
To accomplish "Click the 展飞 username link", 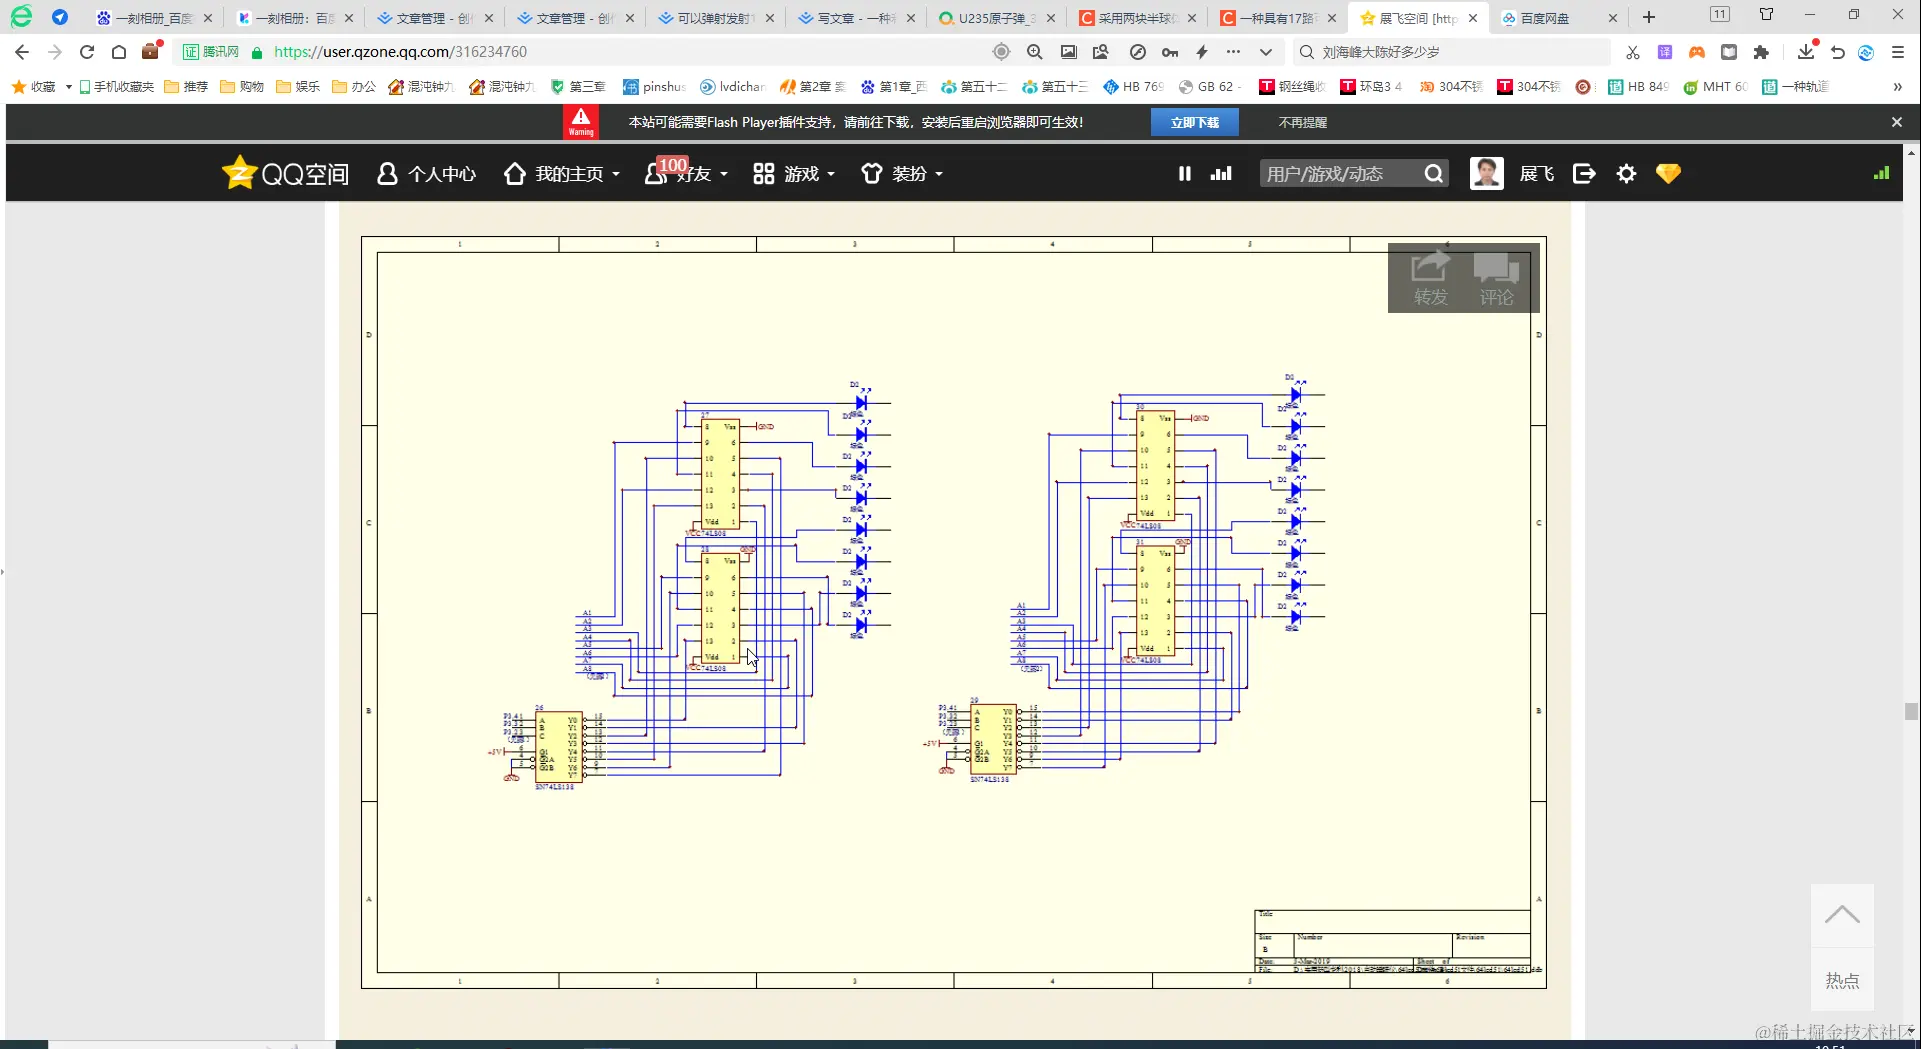I will pyautogui.click(x=1537, y=174).
